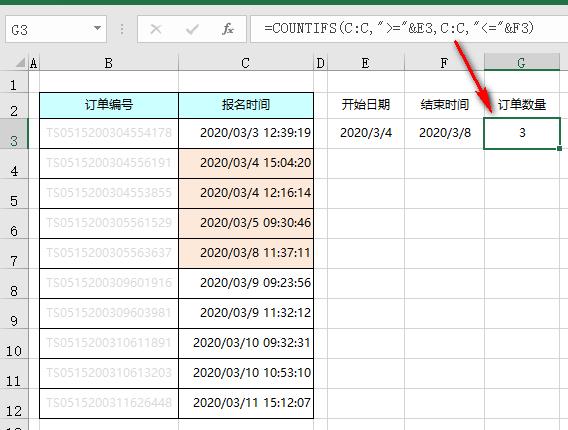568x430 pixels.
Task: Select cell 2020/03/9 11:32:12
Action: pos(246,313)
